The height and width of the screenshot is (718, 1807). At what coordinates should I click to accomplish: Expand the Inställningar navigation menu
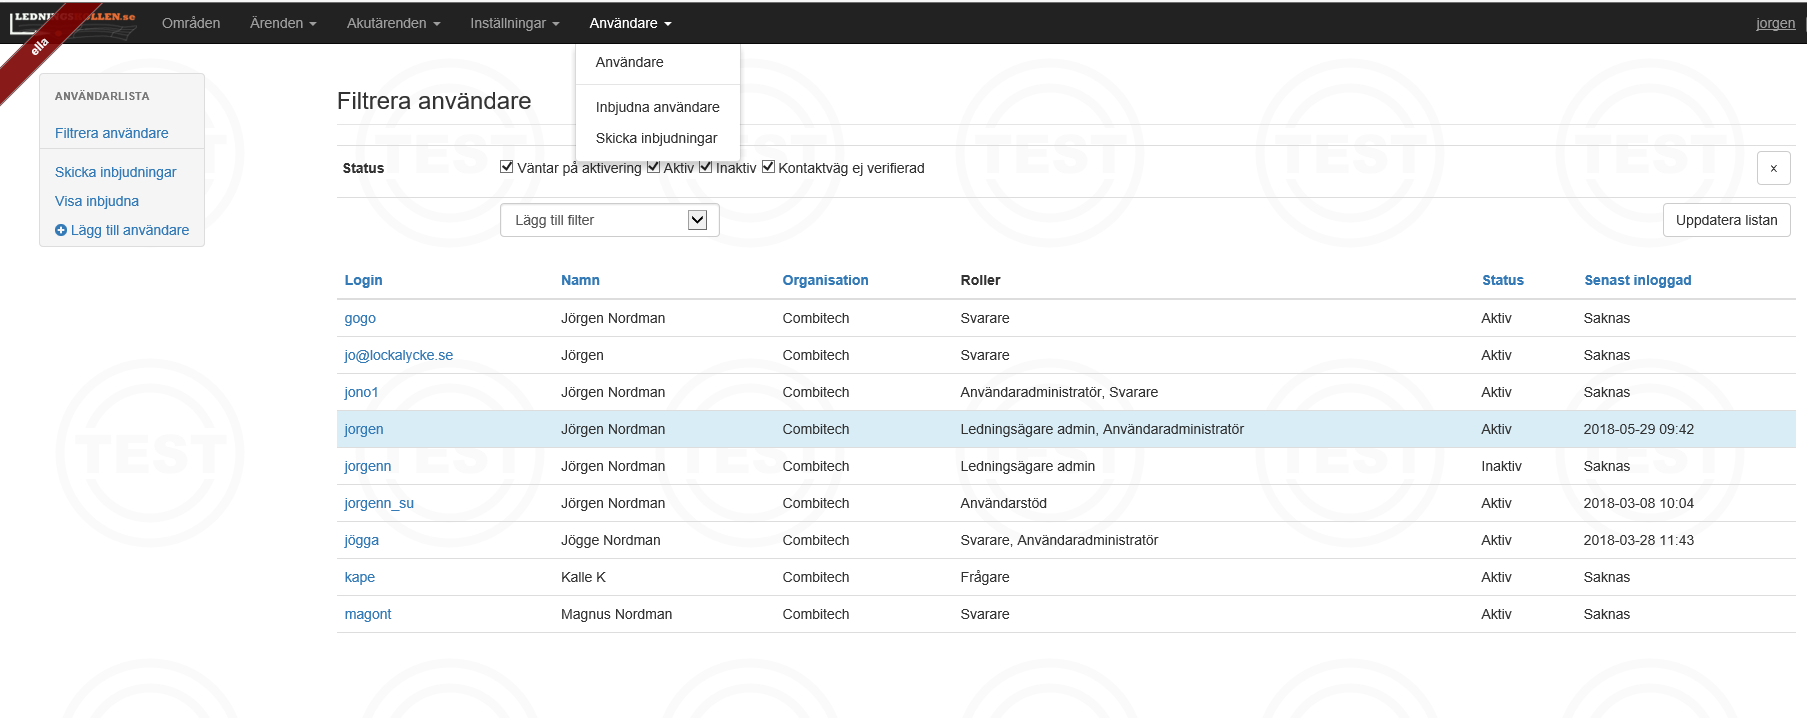coord(514,23)
